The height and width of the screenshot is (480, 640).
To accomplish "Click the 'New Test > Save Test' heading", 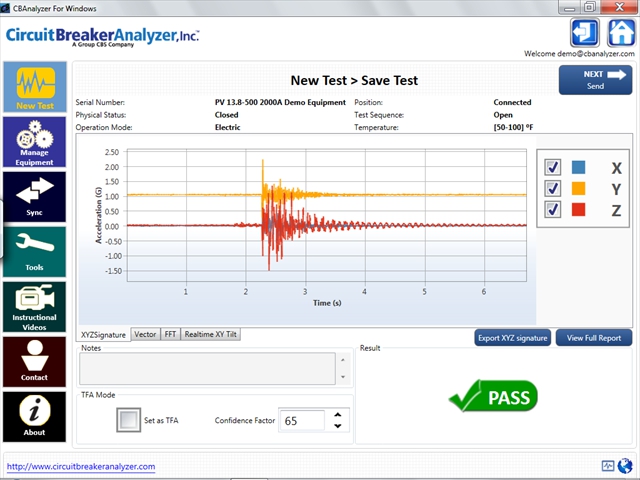I will [354, 80].
